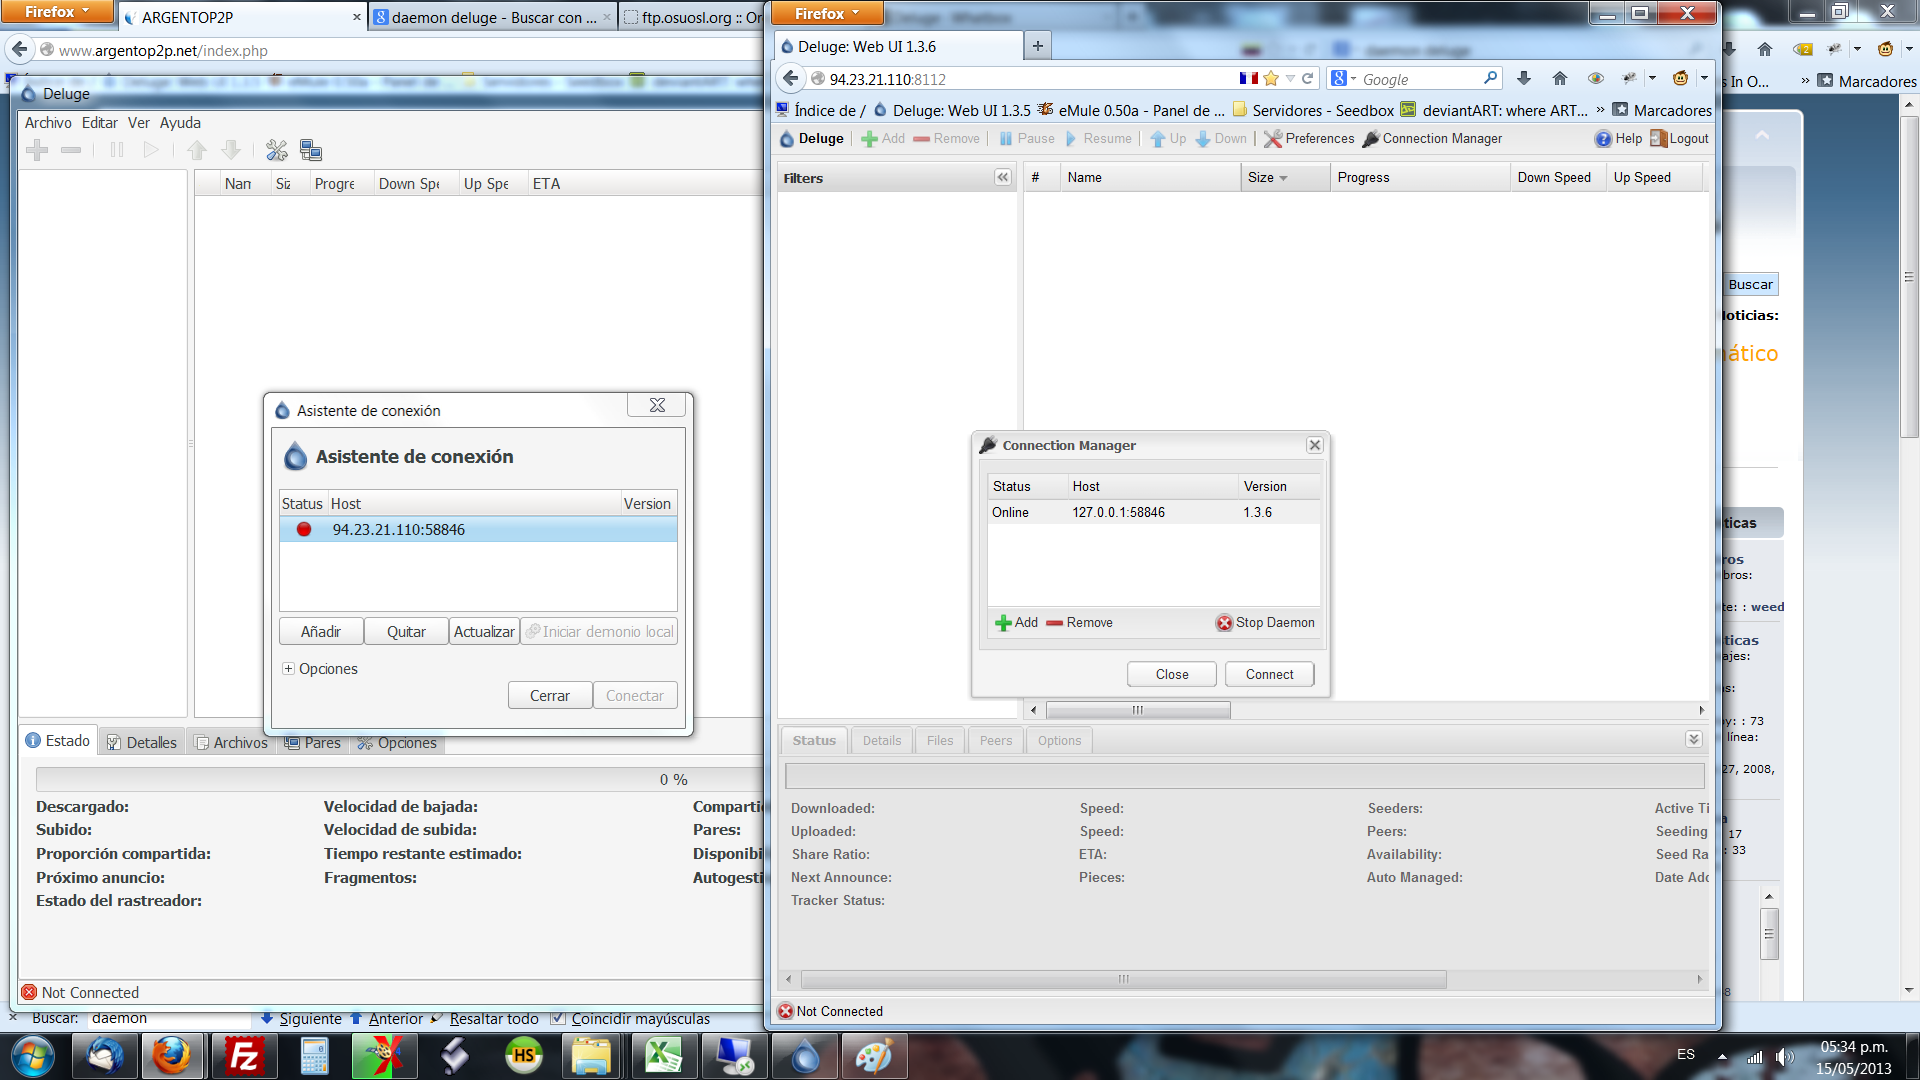Open the Archivo menu
The width and height of the screenshot is (1920, 1080).
click(x=48, y=122)
